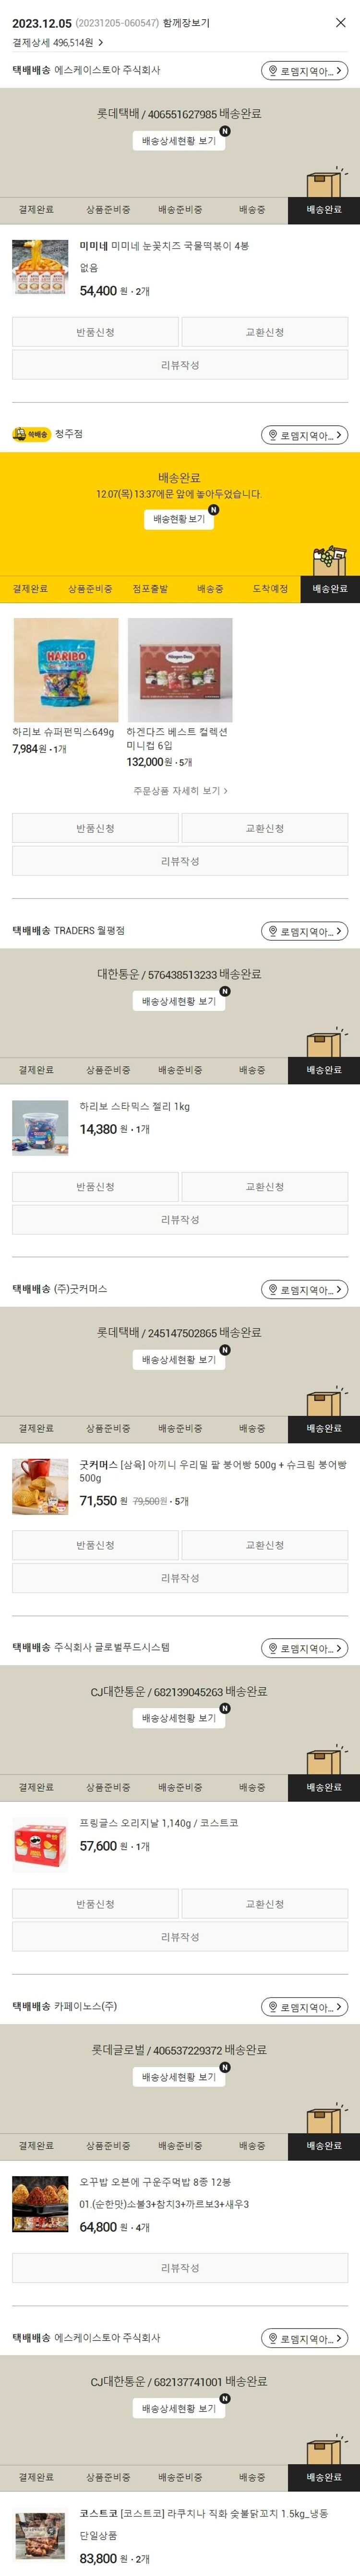Open 함께장보기 next to the order number
This screenshot has height=2576, width=360.
tap(186, 22)
